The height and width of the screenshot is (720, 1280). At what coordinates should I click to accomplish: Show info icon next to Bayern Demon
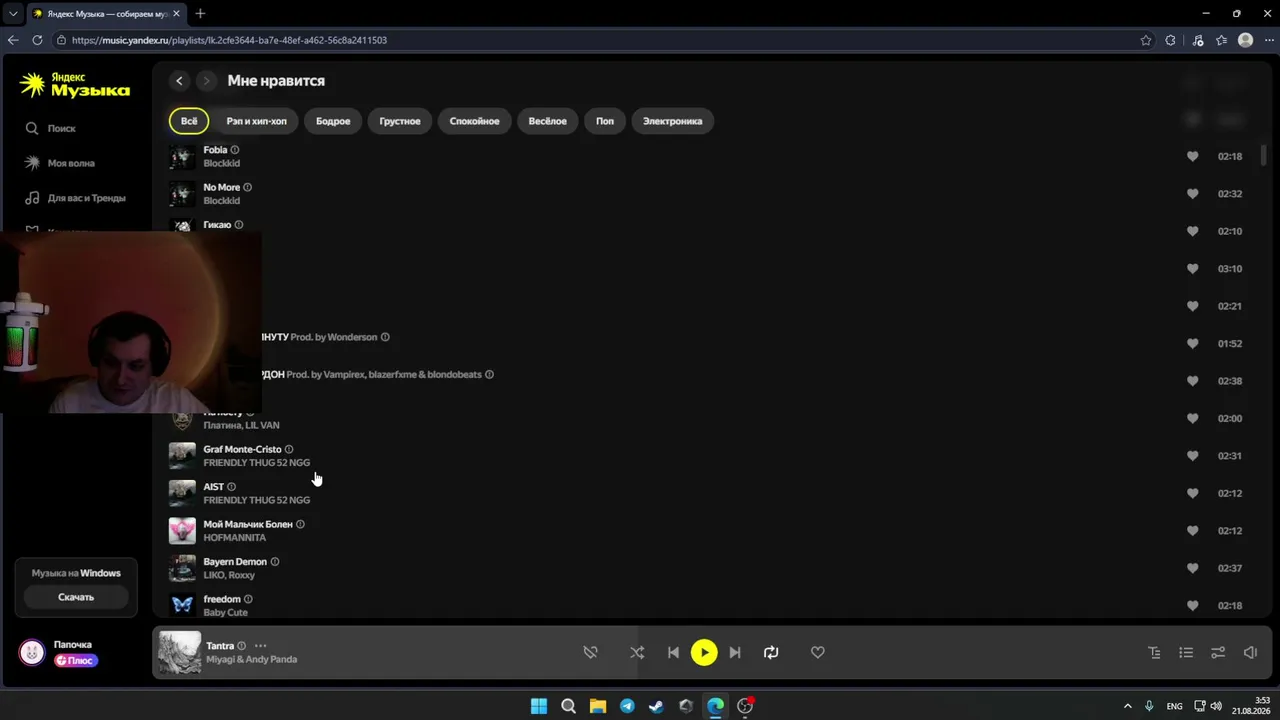pos(275,562)
